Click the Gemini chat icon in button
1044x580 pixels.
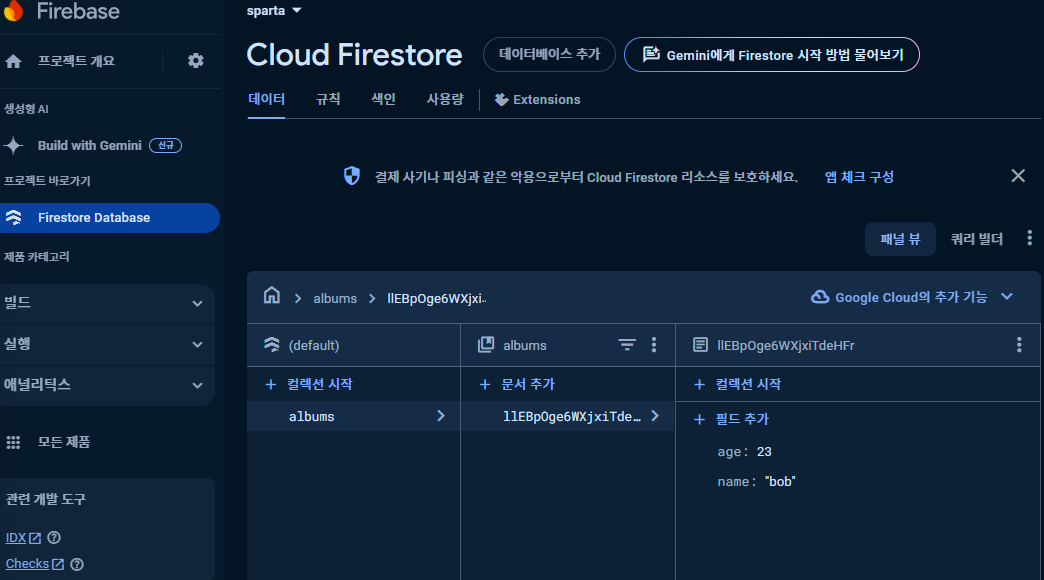click(651, 55)
